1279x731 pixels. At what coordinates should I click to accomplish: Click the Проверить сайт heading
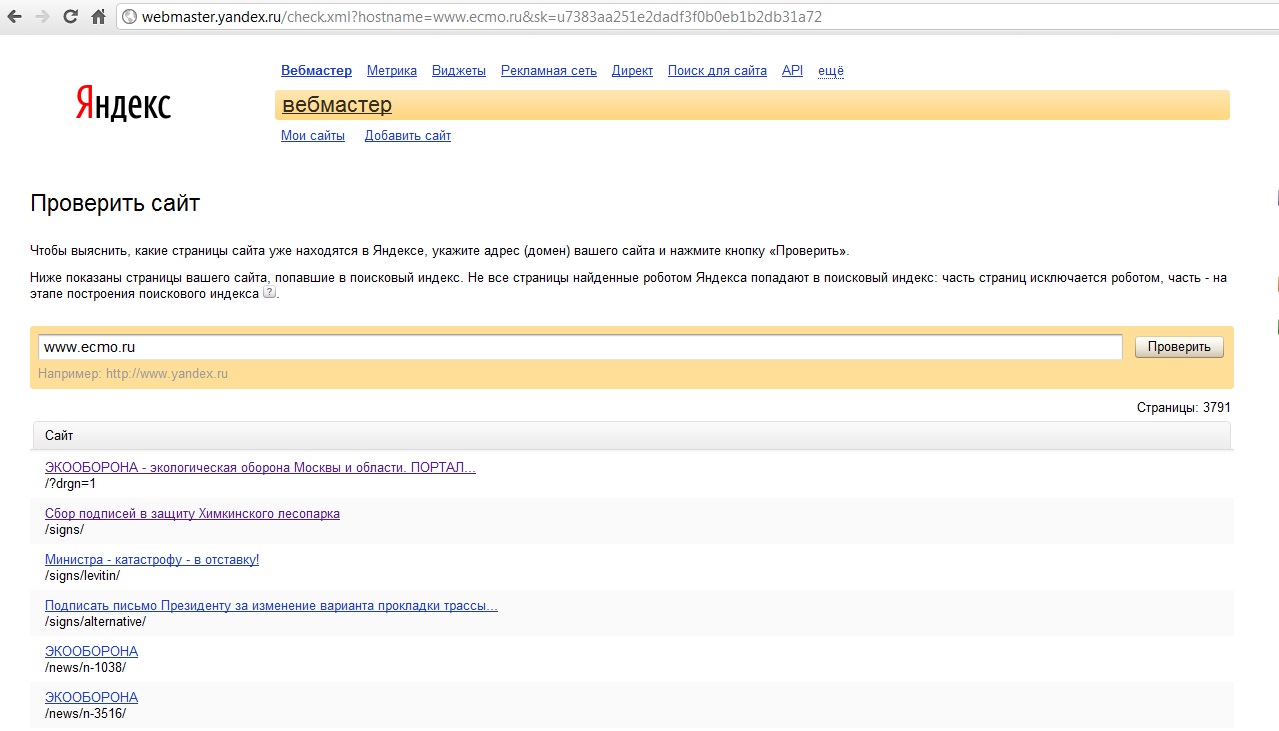[x=115, y=203]
